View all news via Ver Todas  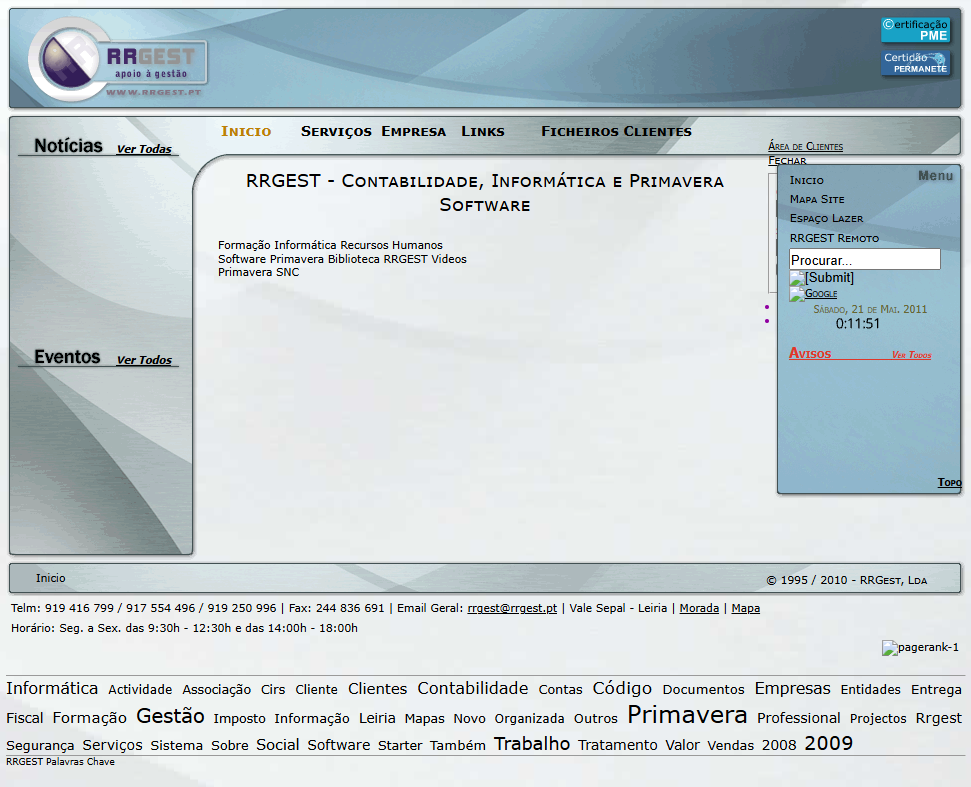point(144,149)
